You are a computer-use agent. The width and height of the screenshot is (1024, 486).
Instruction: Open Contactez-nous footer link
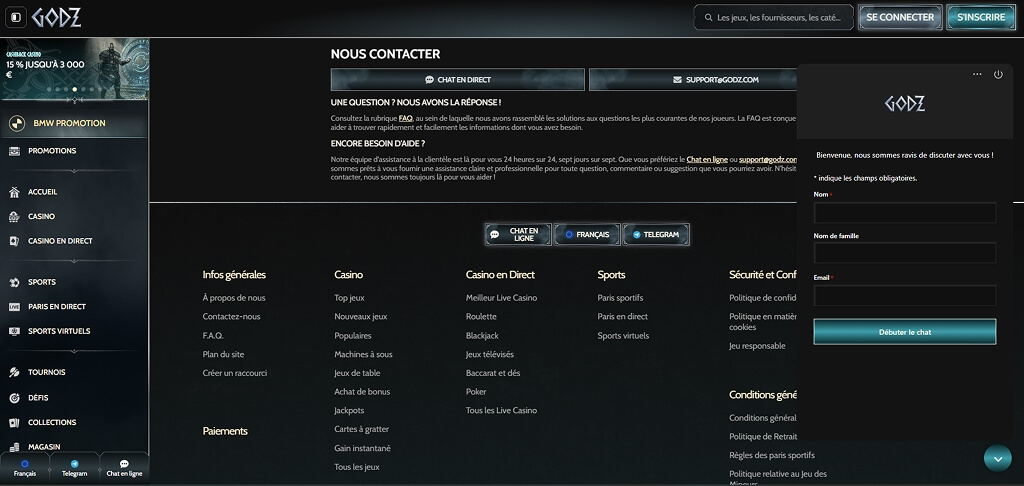coord(231,317)
